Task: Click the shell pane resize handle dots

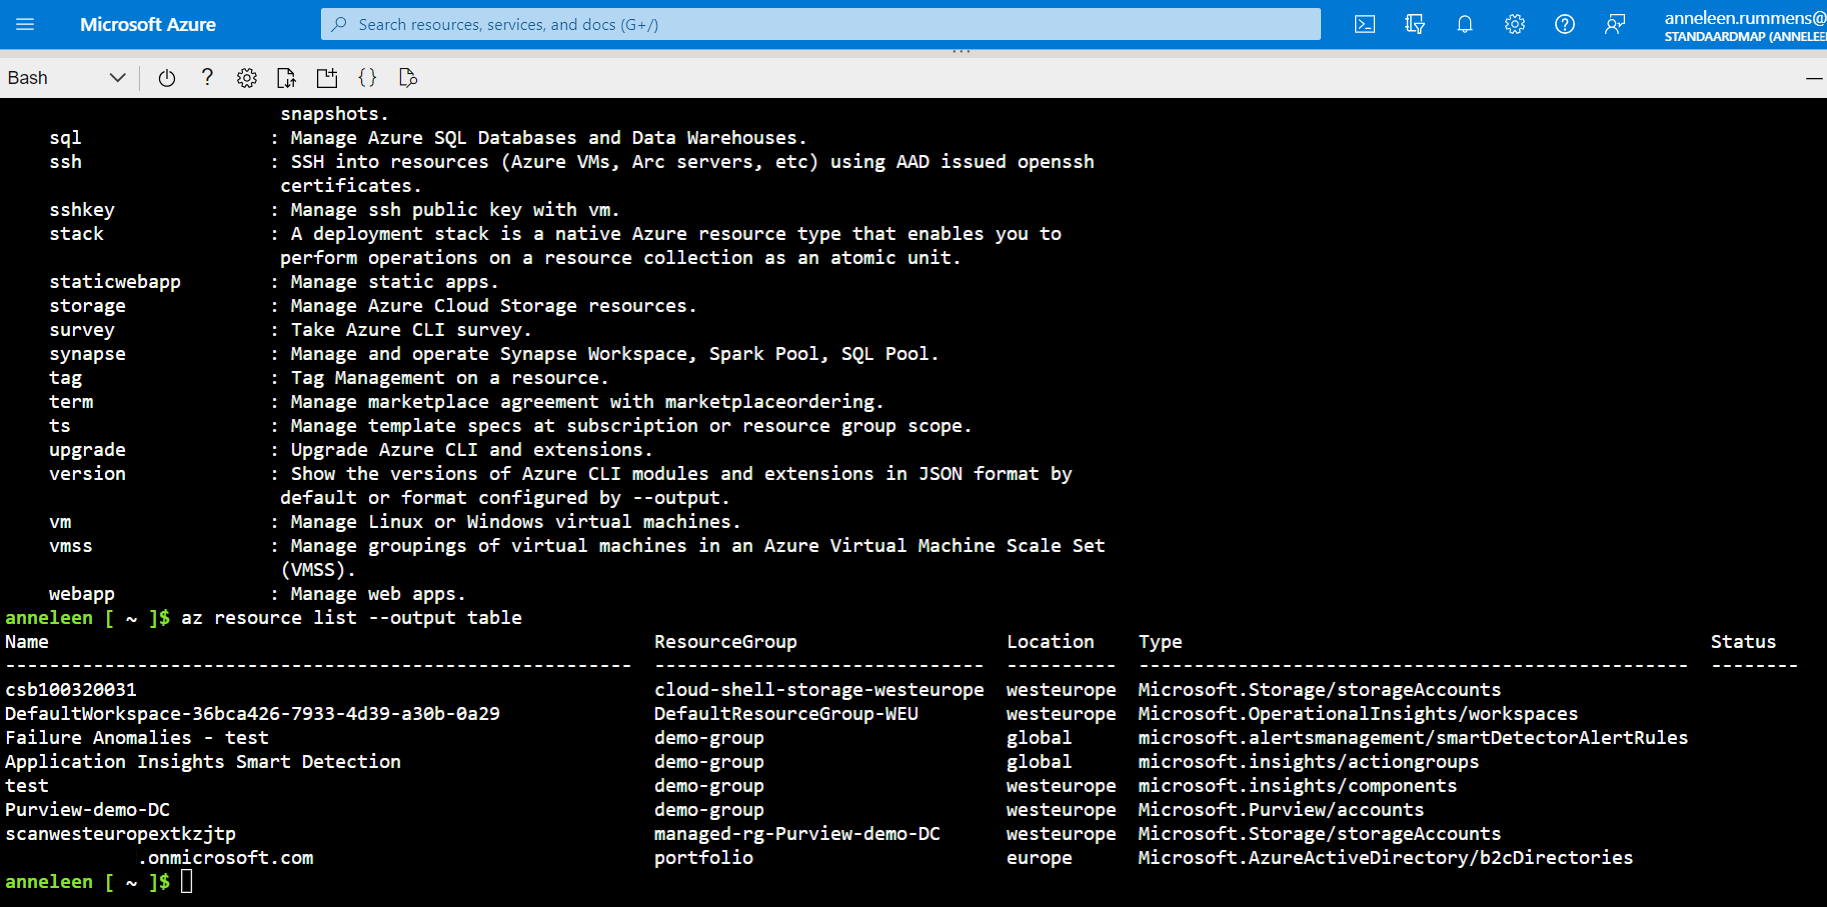Action: point(961,51)
